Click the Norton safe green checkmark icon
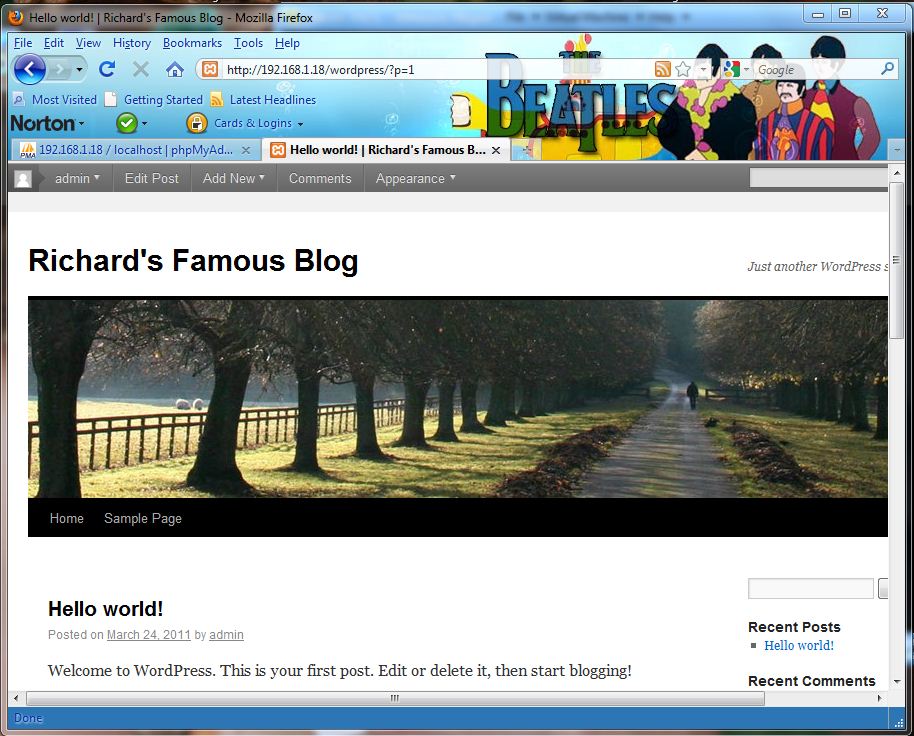The width and height of the screenshot is (914, 736). 126,123
